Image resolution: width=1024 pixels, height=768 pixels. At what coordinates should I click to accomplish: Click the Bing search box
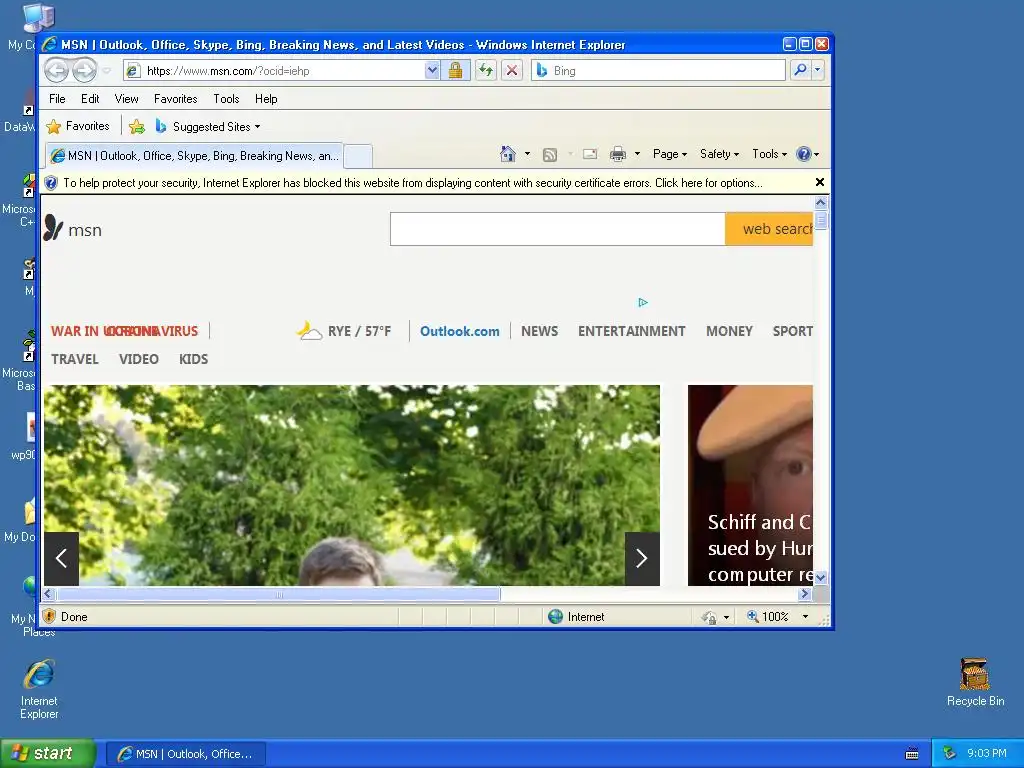coord(658,71)
